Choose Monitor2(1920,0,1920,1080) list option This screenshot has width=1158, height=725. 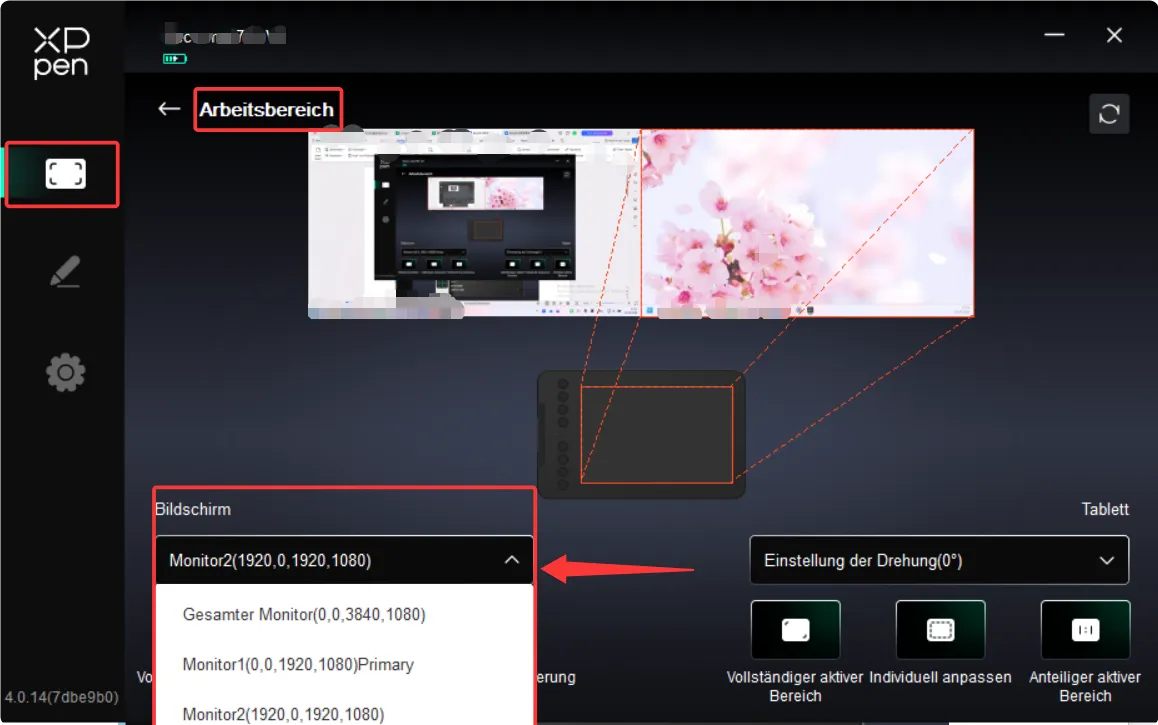[344, 714]
